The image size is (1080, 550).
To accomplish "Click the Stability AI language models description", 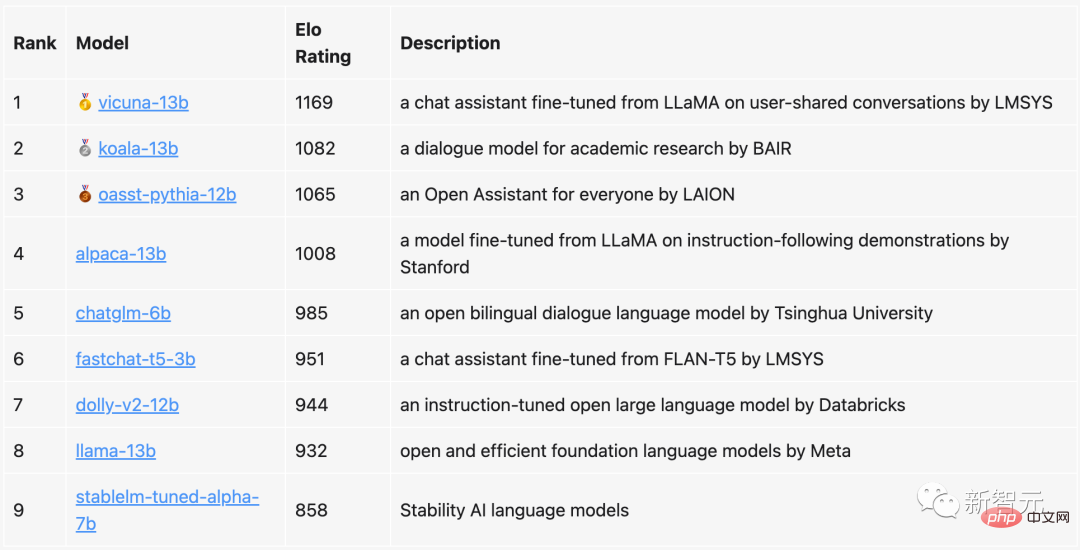I will pos(514,510).
